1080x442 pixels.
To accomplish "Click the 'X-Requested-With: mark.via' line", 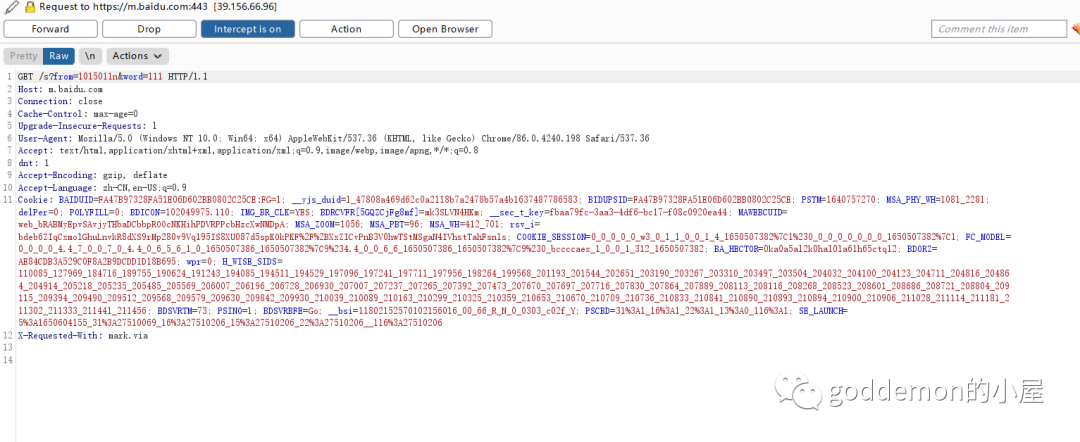I will (83, 336).
